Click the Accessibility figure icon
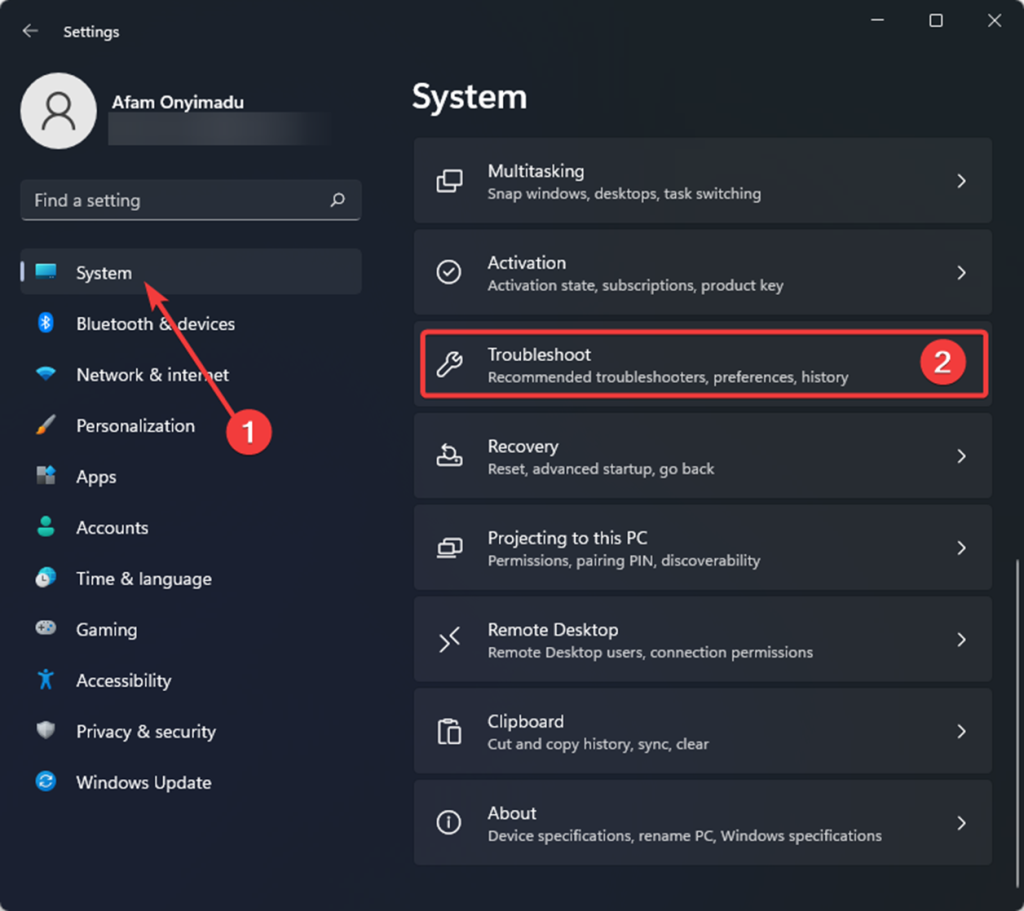Viewport: 1024px width, 911px height. coord(46,679)
